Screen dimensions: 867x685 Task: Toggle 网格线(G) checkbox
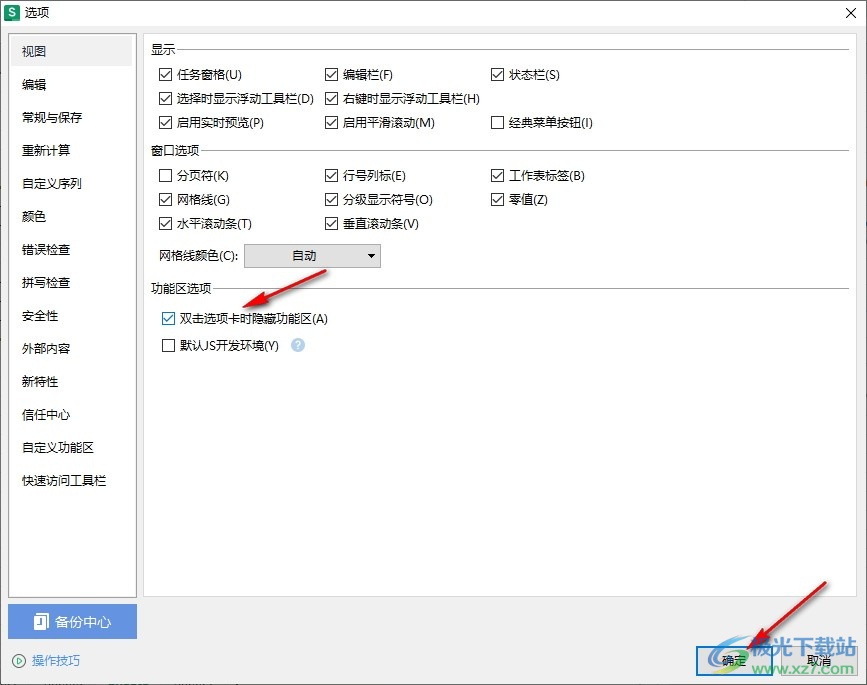[x=165, y=200]
